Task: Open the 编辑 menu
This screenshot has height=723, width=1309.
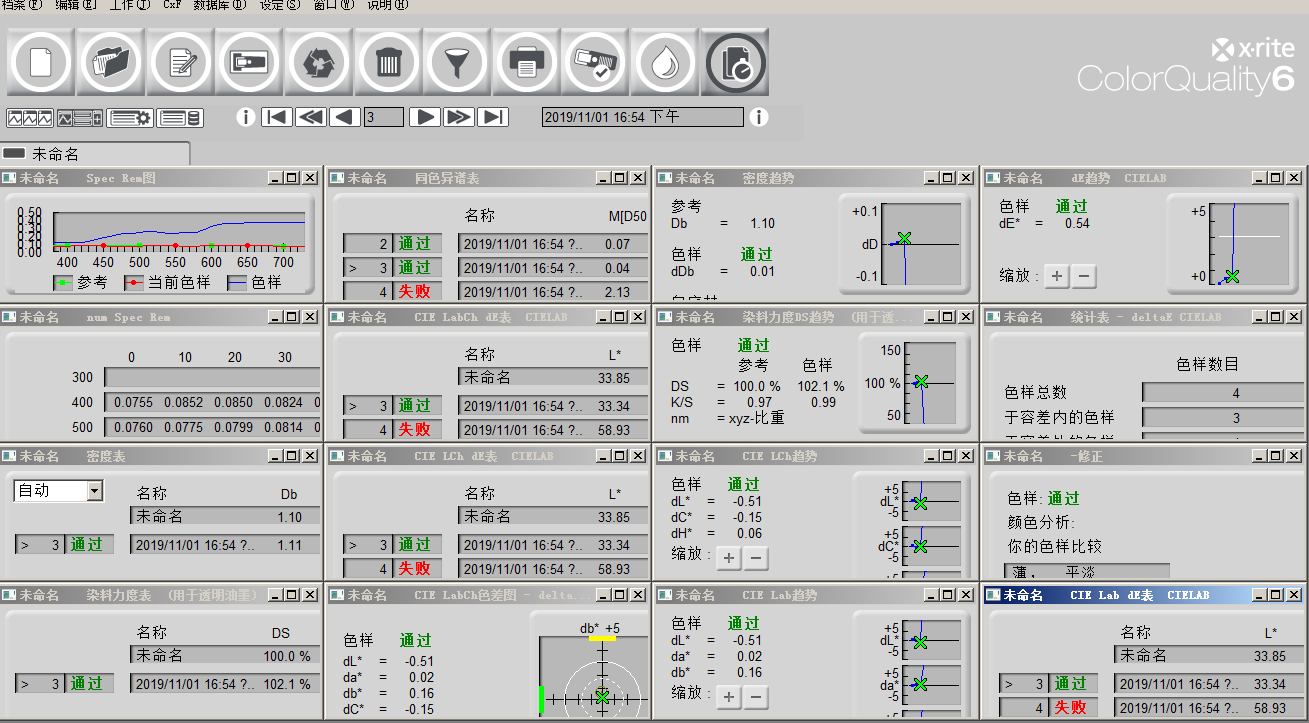Action: click(76, 5)
